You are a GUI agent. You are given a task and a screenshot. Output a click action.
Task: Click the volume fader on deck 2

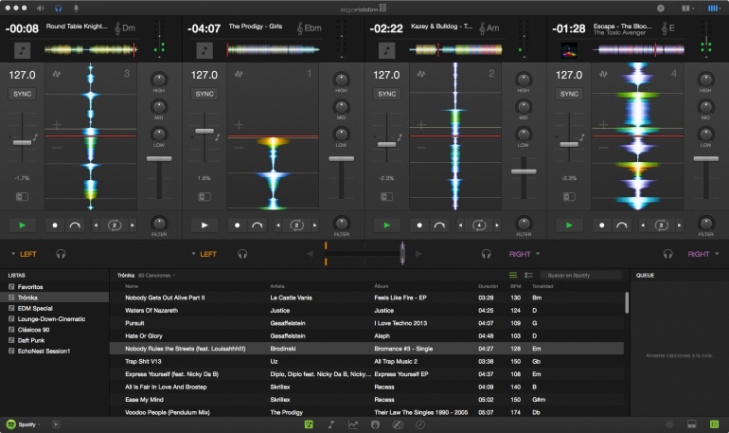point(524,171)
